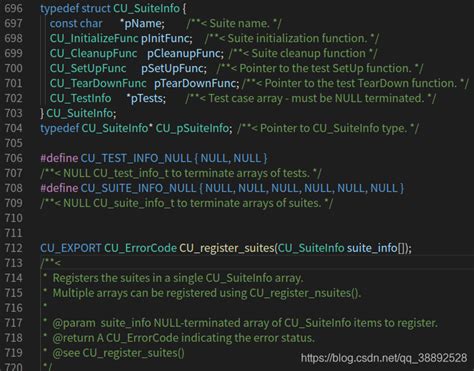474x371 pixels.
Task: Select the 'pCleanupFunc' member identifier
Action: (184, 54)
